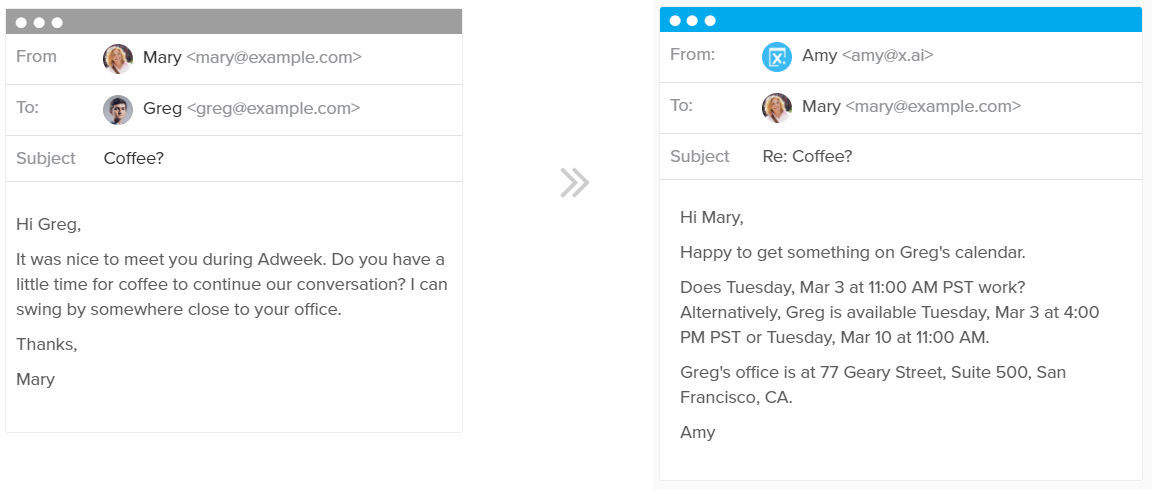Image resolution: width=1152 pixels, height=498 pixels.
Task: Click Greg's avatar in left email To row
Action: 118,109
